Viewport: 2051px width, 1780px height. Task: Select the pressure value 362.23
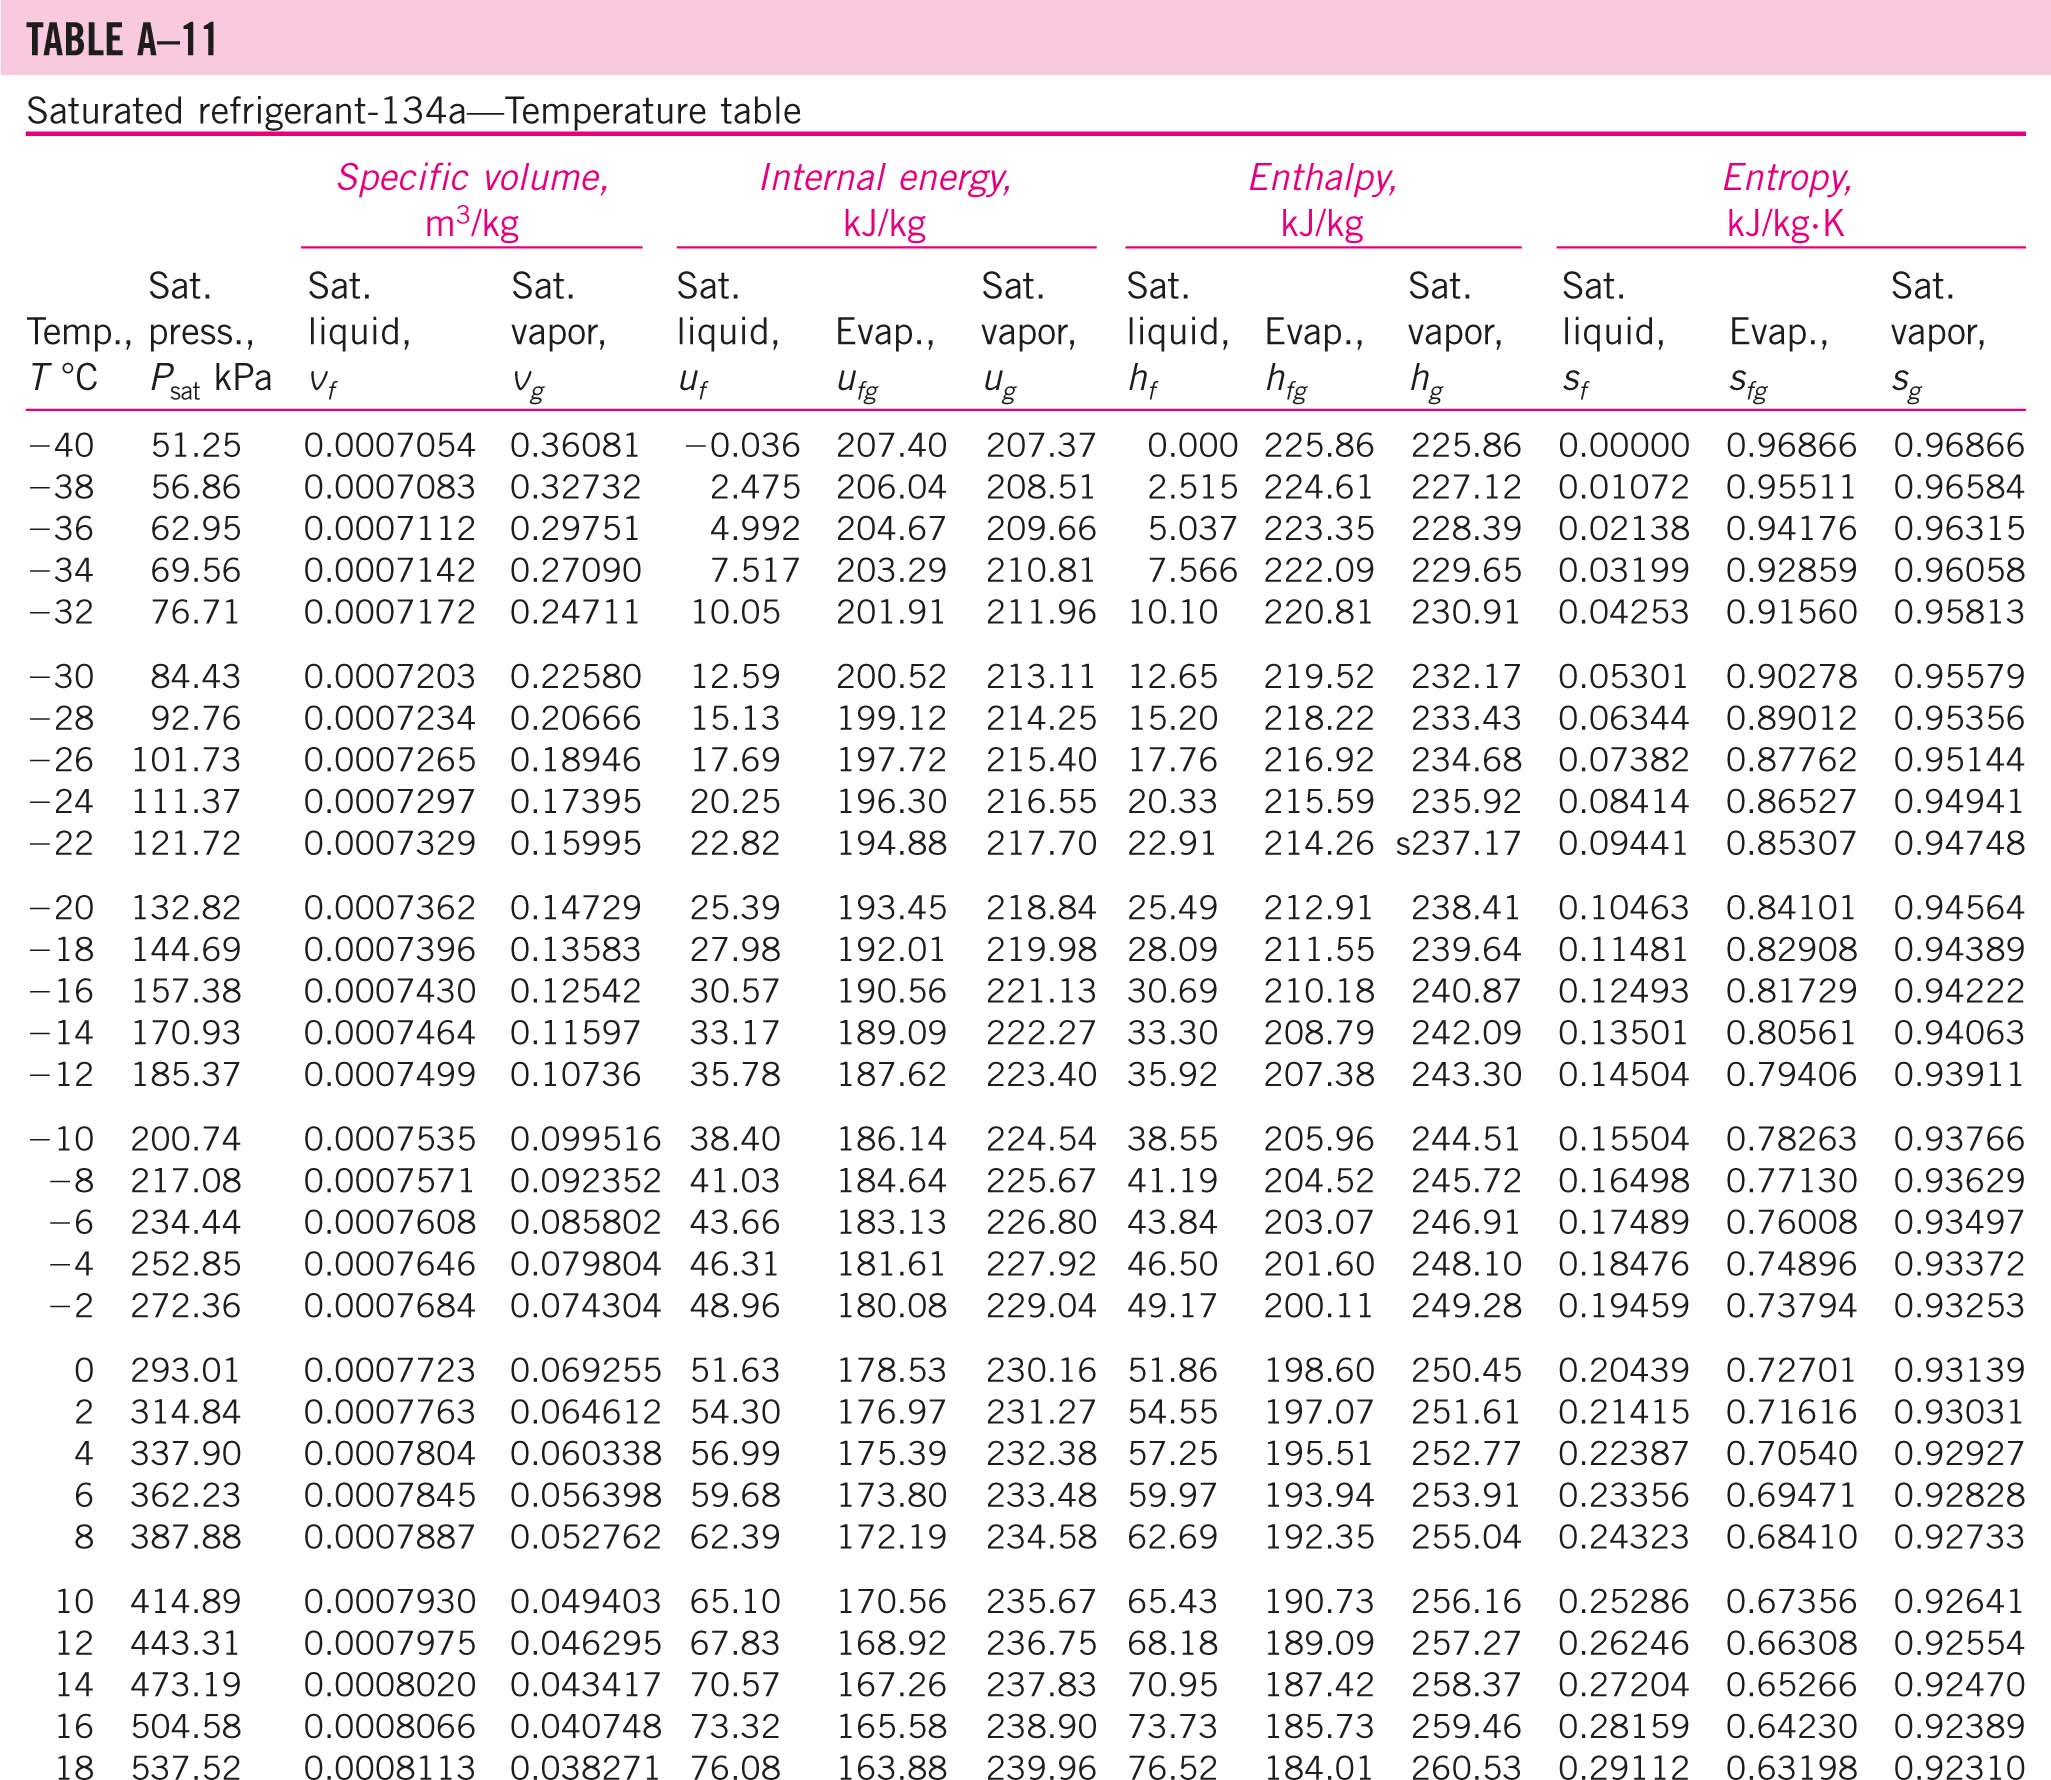pos(186,1496)
